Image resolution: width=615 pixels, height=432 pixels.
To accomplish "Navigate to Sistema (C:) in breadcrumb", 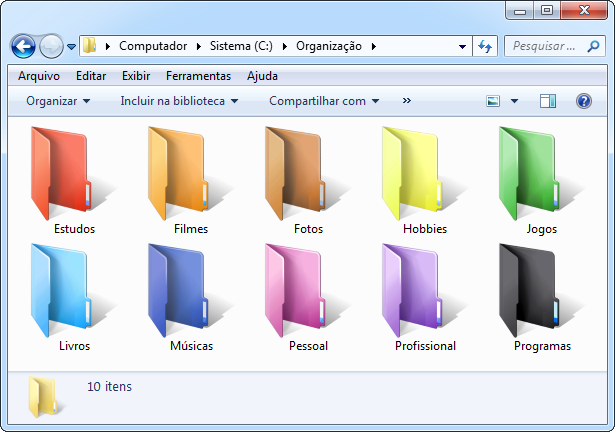I will 241,46.
